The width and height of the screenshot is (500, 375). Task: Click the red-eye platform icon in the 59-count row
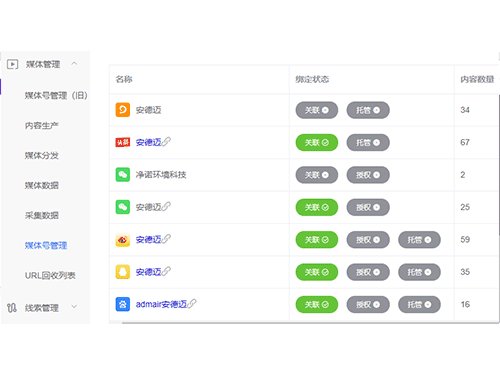point(123,240)
